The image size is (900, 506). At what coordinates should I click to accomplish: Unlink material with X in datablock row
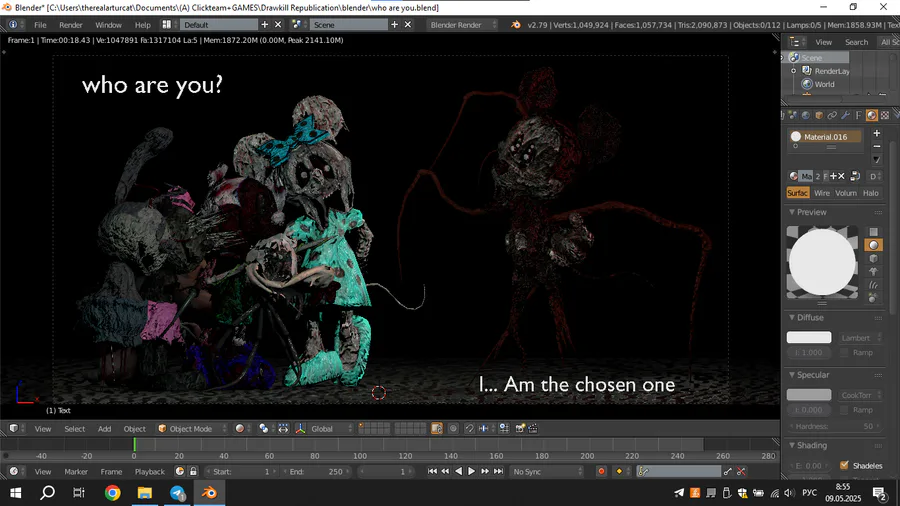pos(841,176)
